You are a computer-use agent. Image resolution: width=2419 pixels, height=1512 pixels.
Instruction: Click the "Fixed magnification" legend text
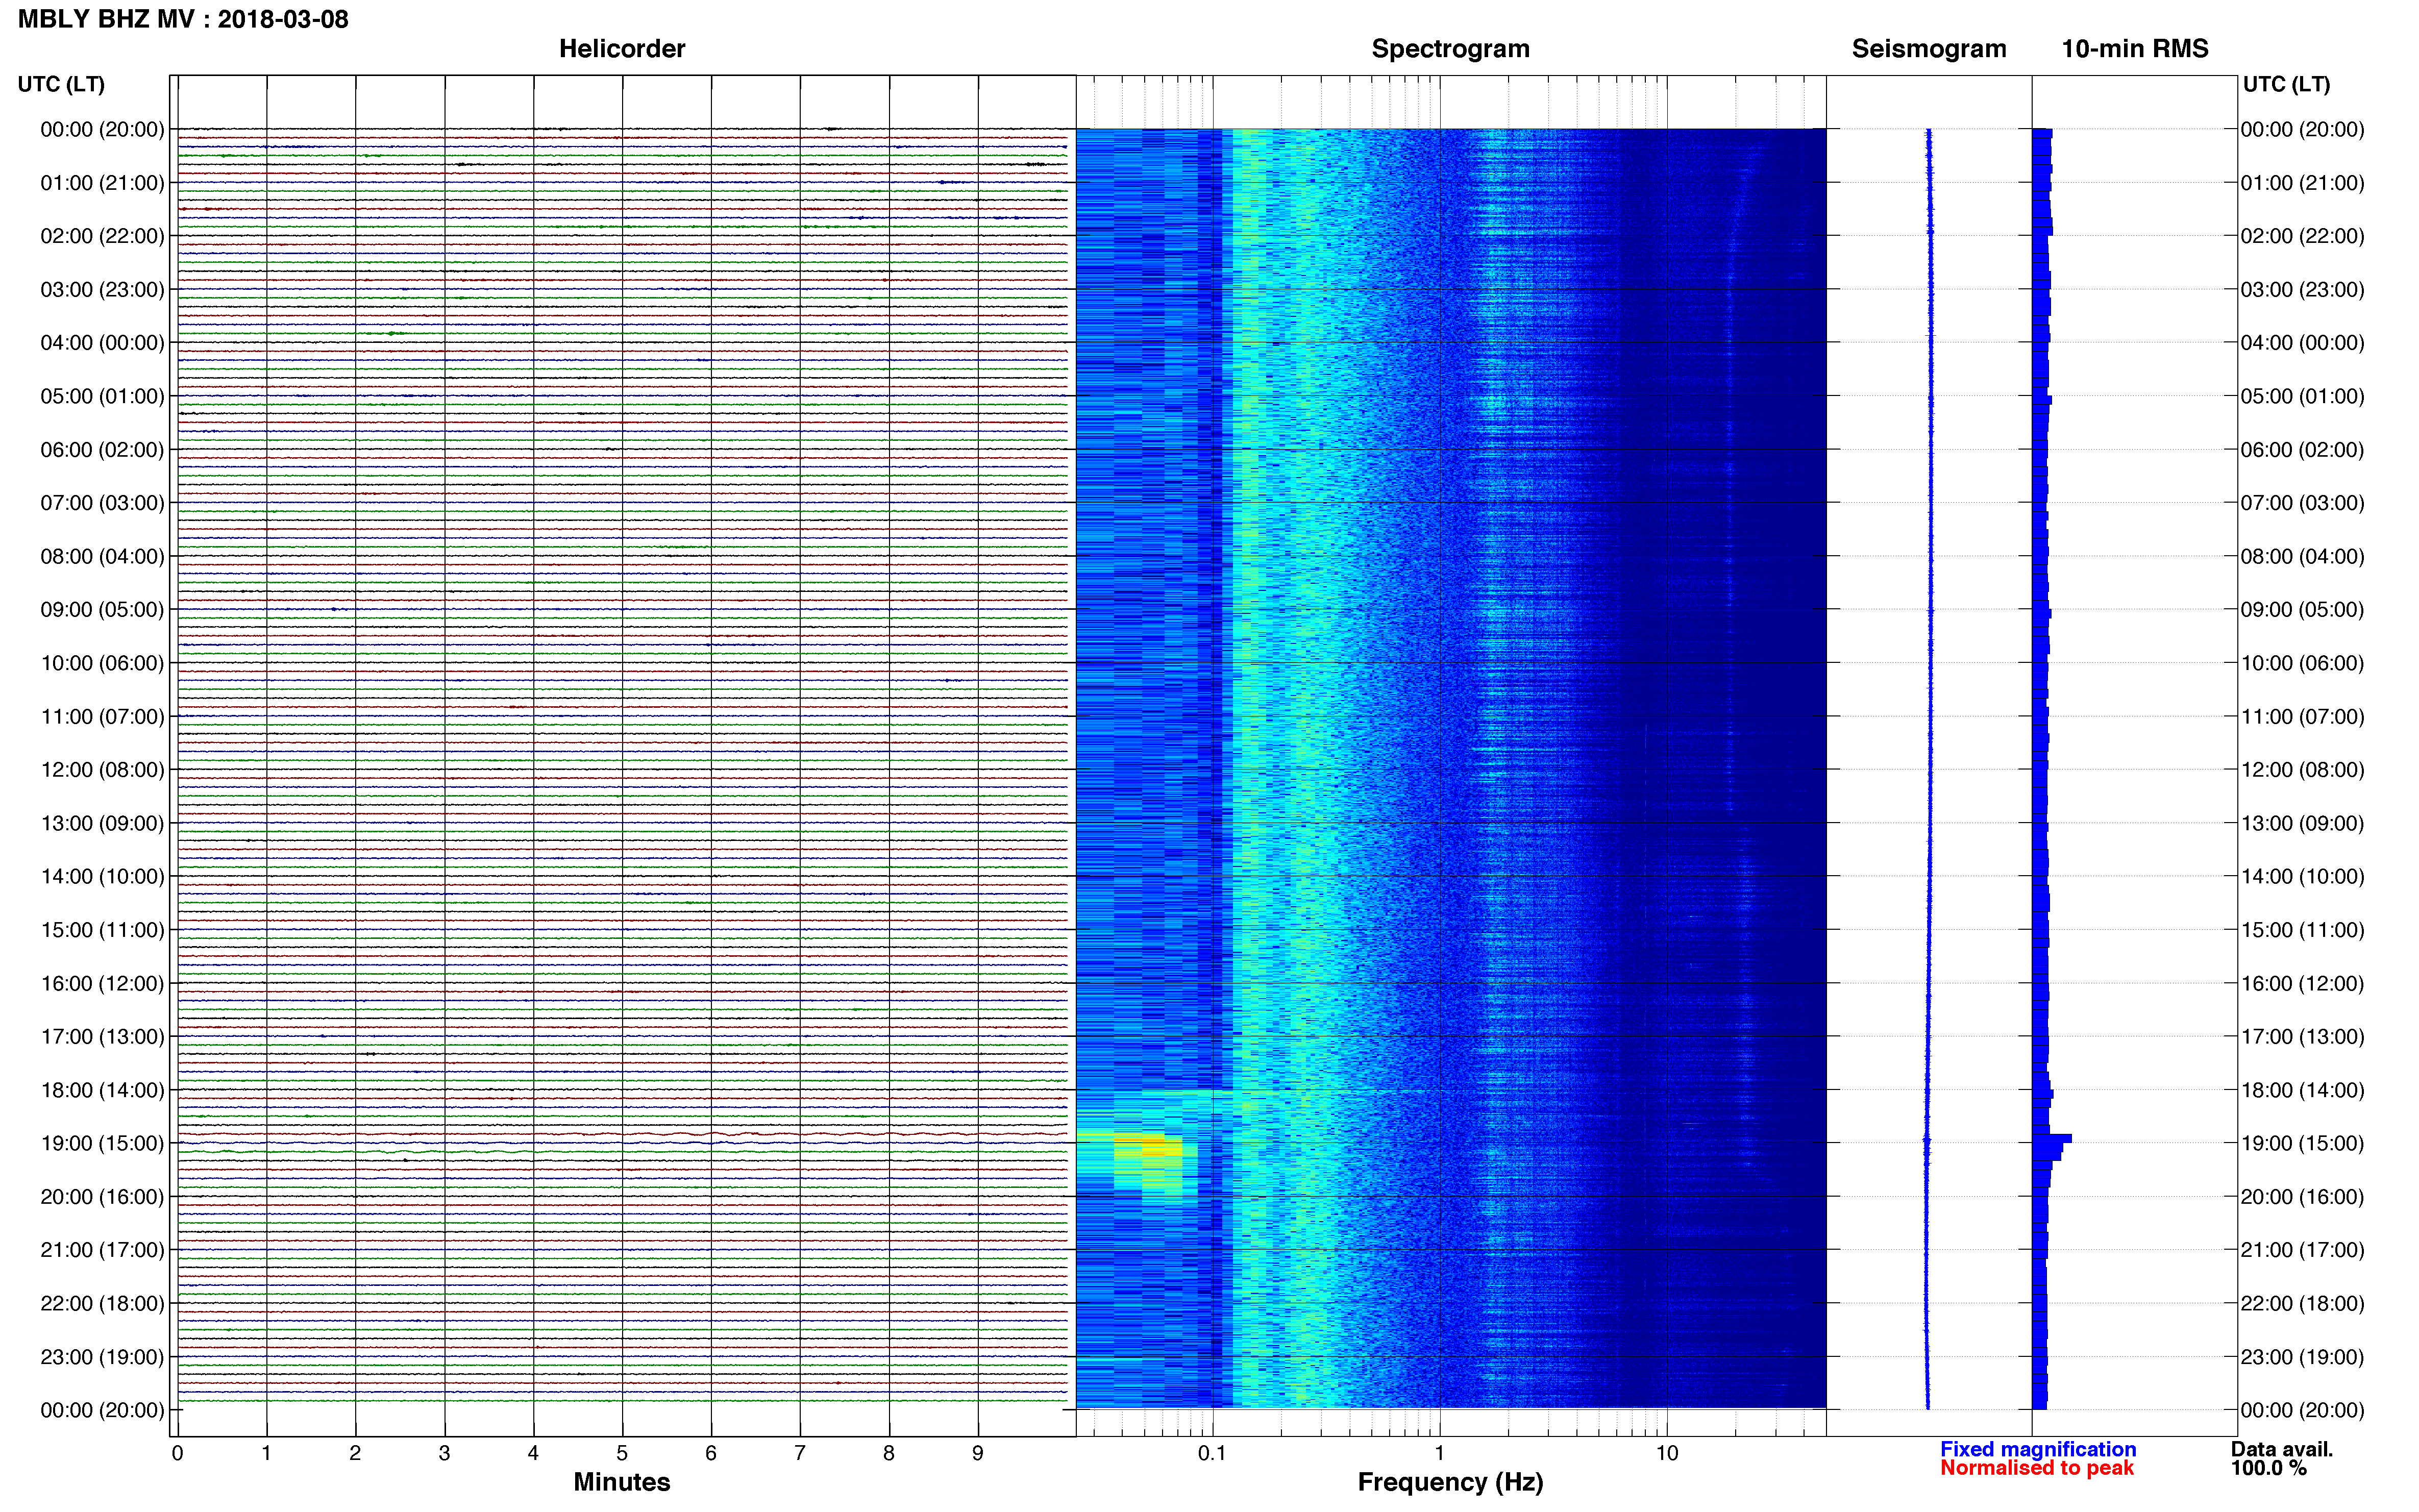[x=2038, y=1449]
